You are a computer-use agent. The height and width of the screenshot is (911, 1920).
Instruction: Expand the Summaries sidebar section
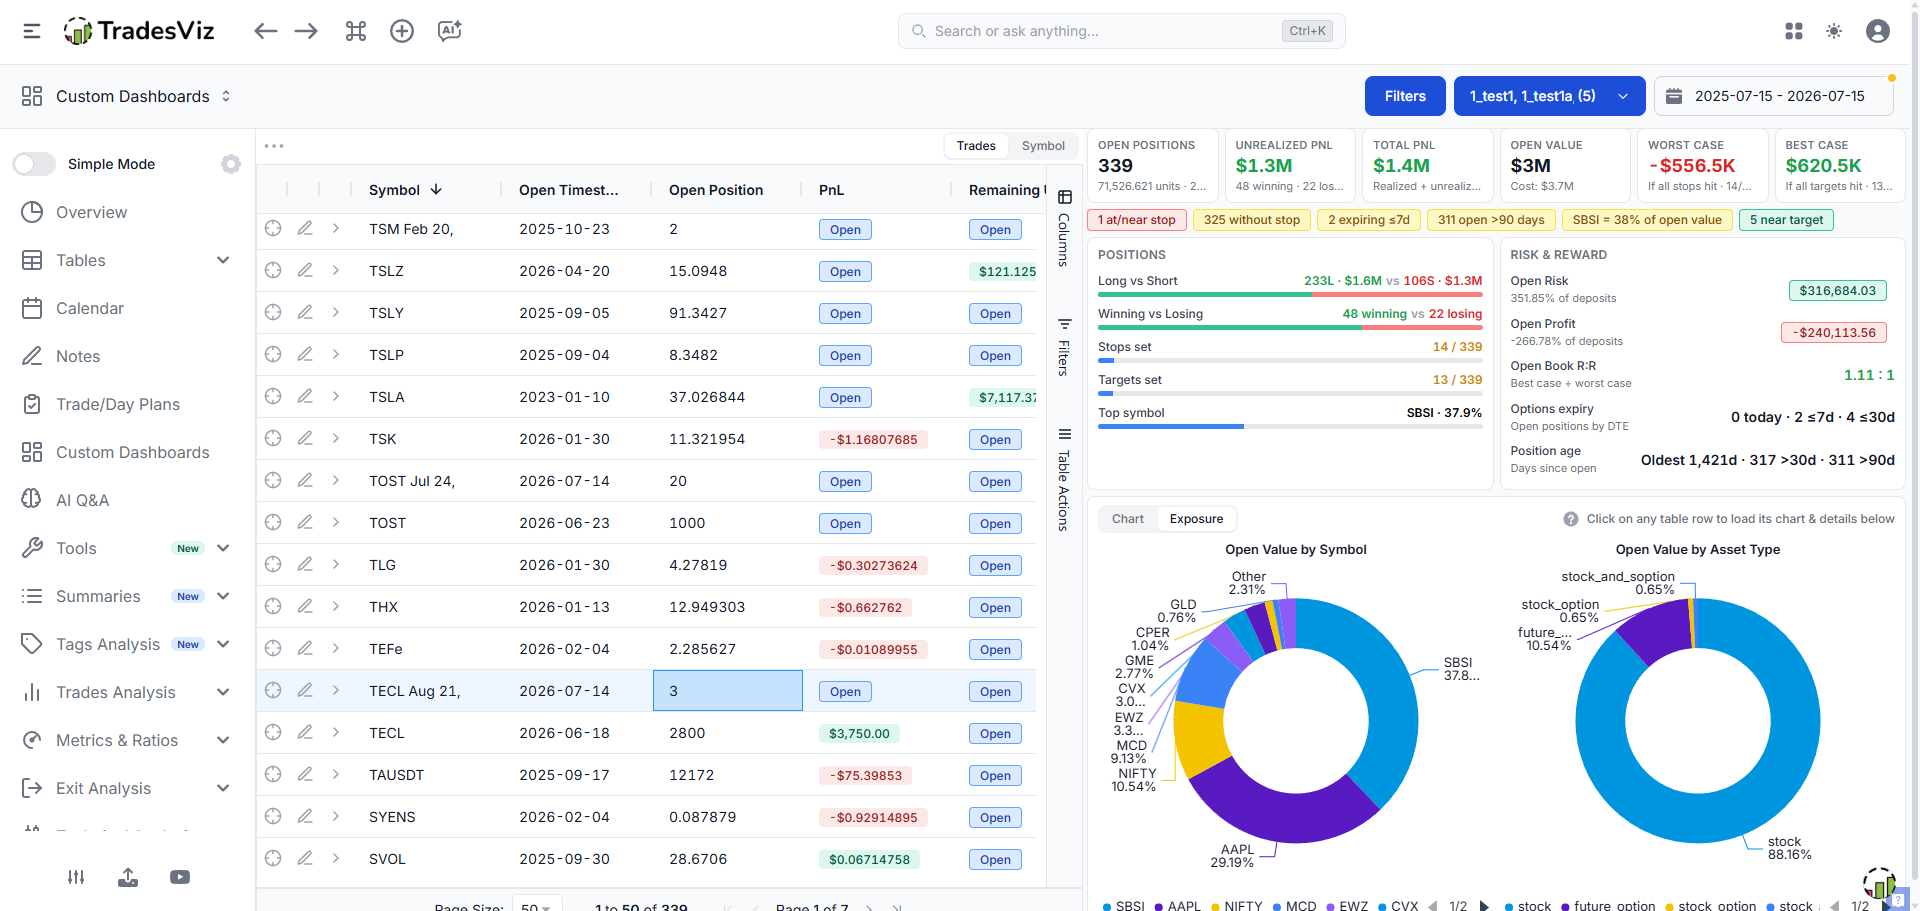pyautogui.click(x=223, y=596)
